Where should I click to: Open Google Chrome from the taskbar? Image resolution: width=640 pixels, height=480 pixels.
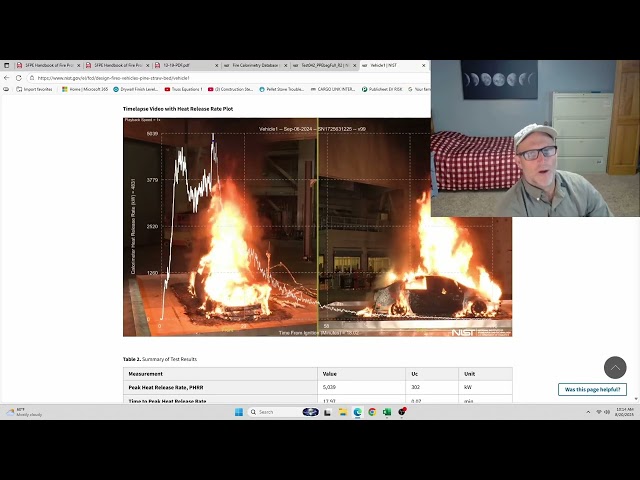(x=372, y=412)
